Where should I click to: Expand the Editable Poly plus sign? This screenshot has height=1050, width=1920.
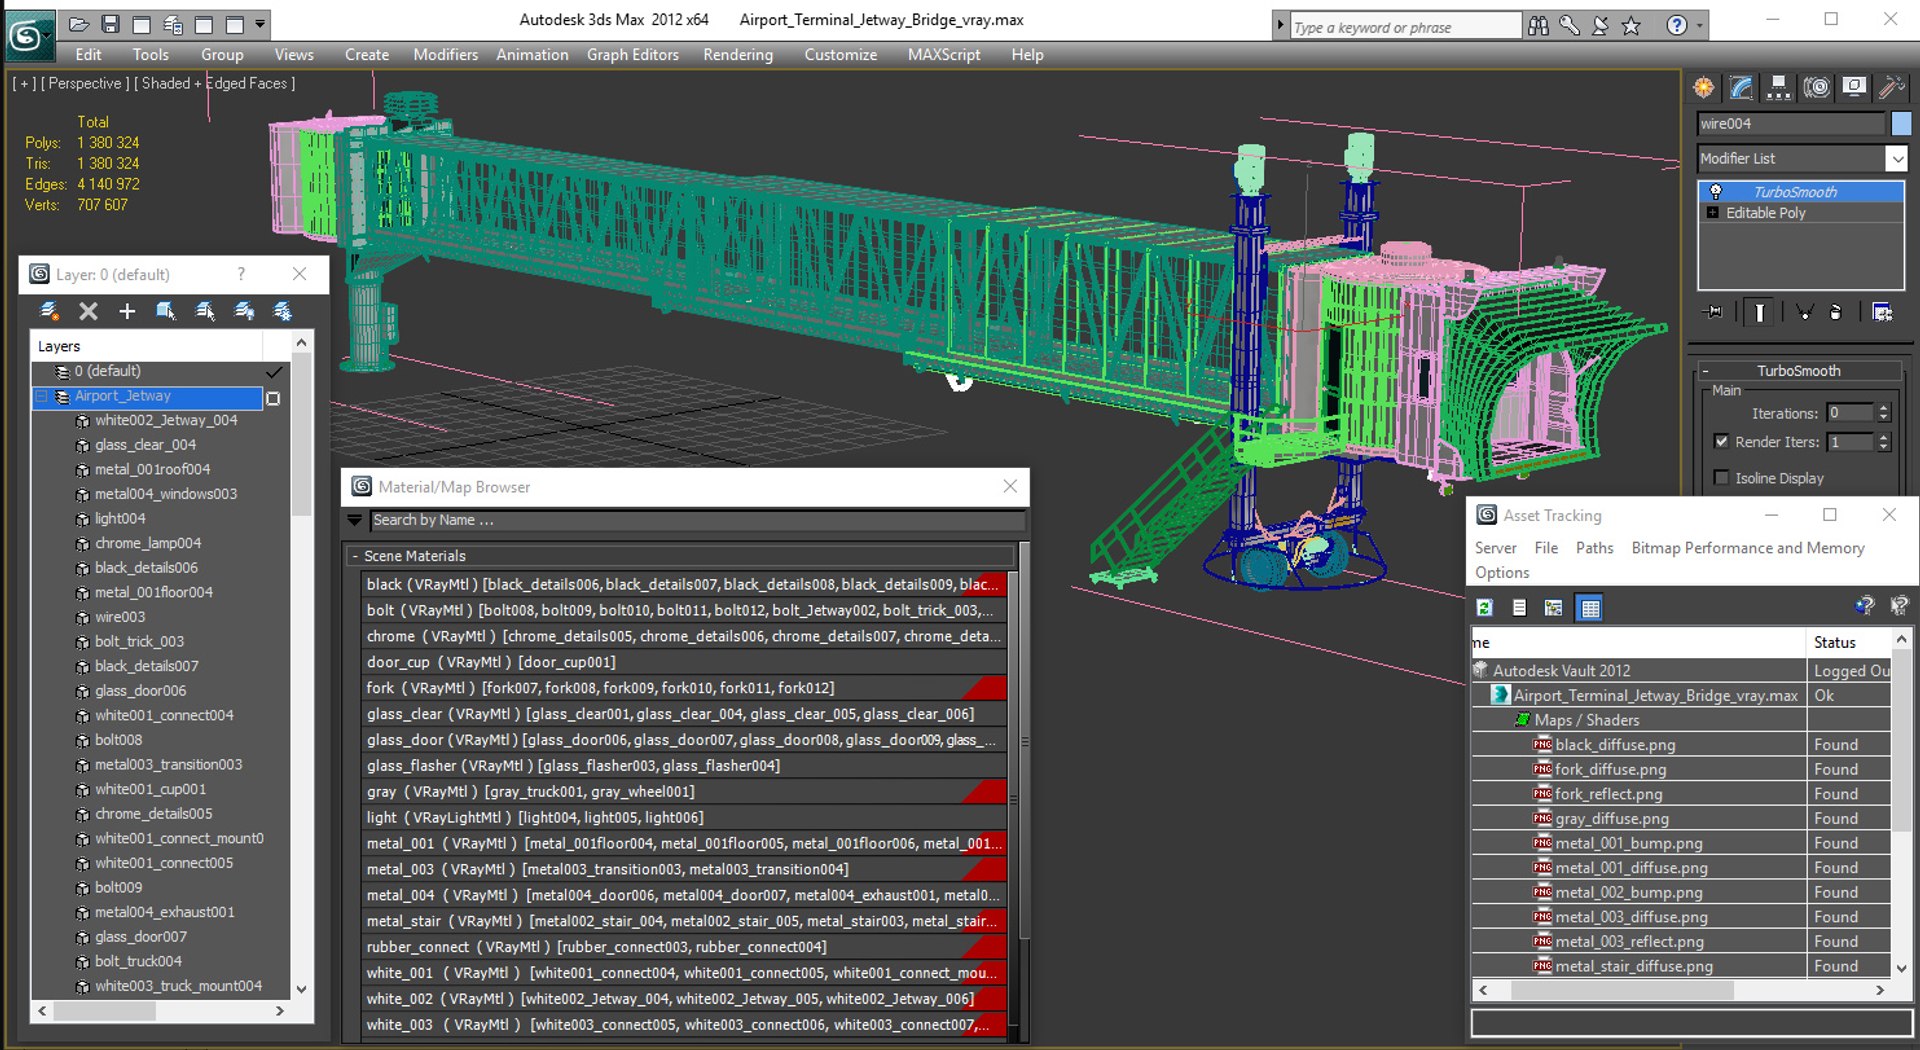1713,213
